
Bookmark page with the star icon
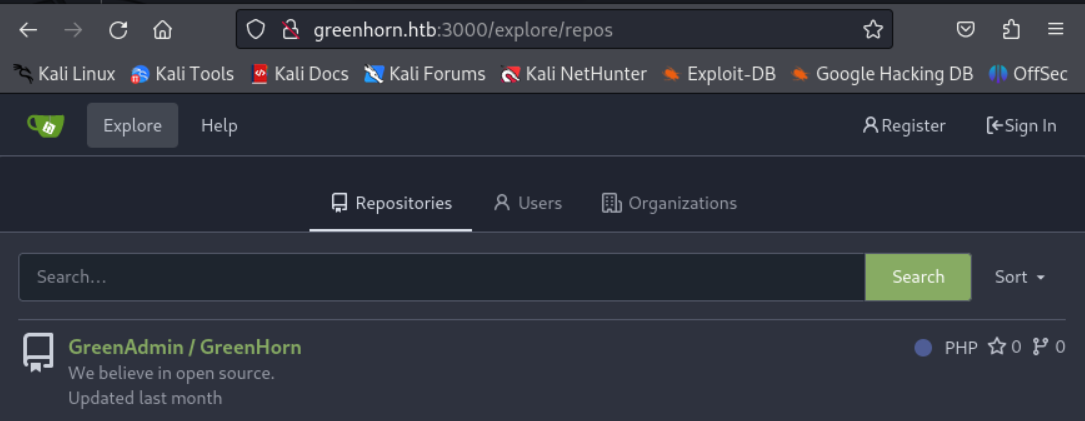pyautogui.click(x=872, y=30)
